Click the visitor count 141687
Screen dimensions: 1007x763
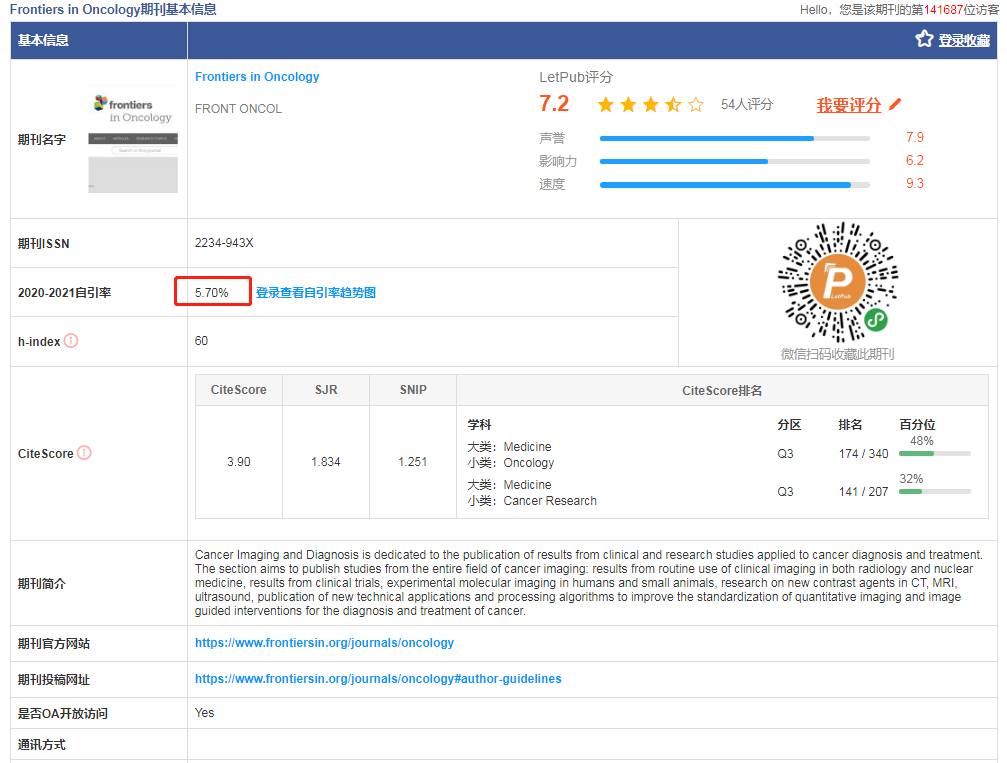coord(943,10)
